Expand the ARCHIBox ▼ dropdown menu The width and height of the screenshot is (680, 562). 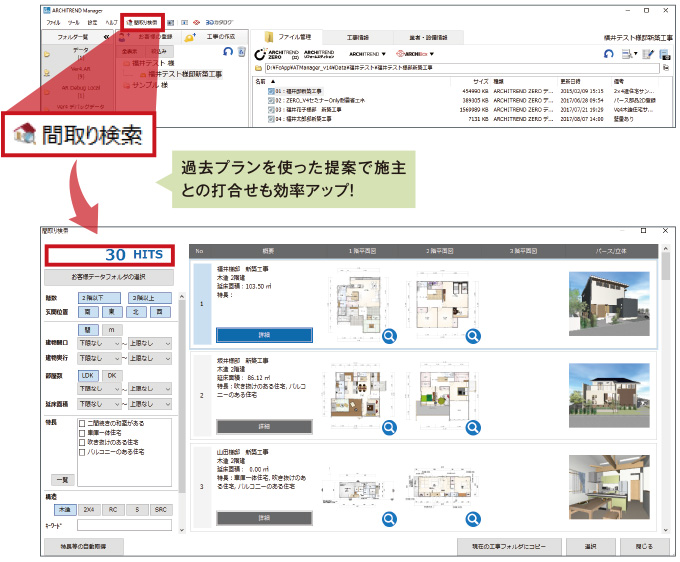click(x=415, y=54)
